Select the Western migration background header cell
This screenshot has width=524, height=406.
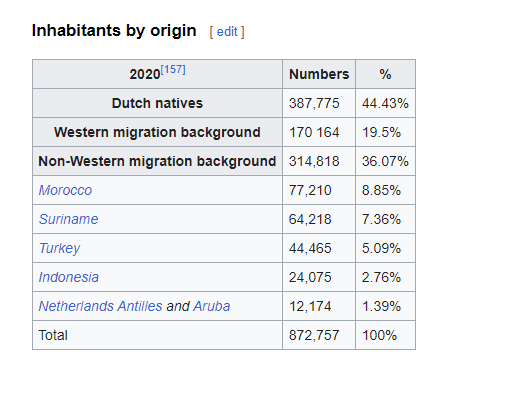(157, 132)
